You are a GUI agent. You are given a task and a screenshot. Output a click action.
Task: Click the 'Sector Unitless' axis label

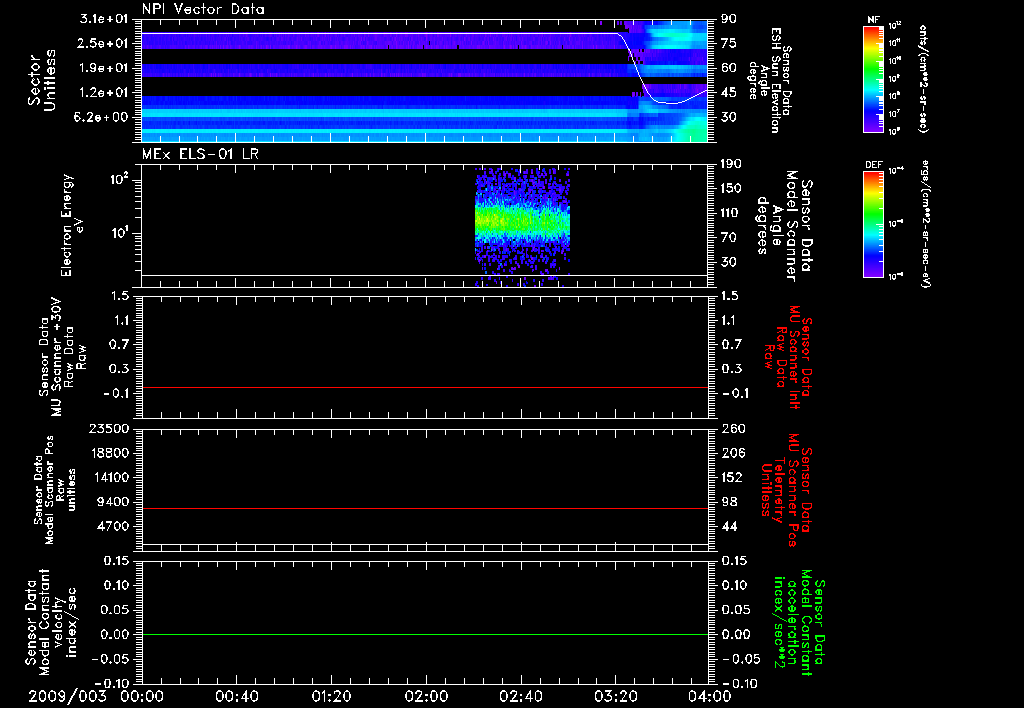42,80
